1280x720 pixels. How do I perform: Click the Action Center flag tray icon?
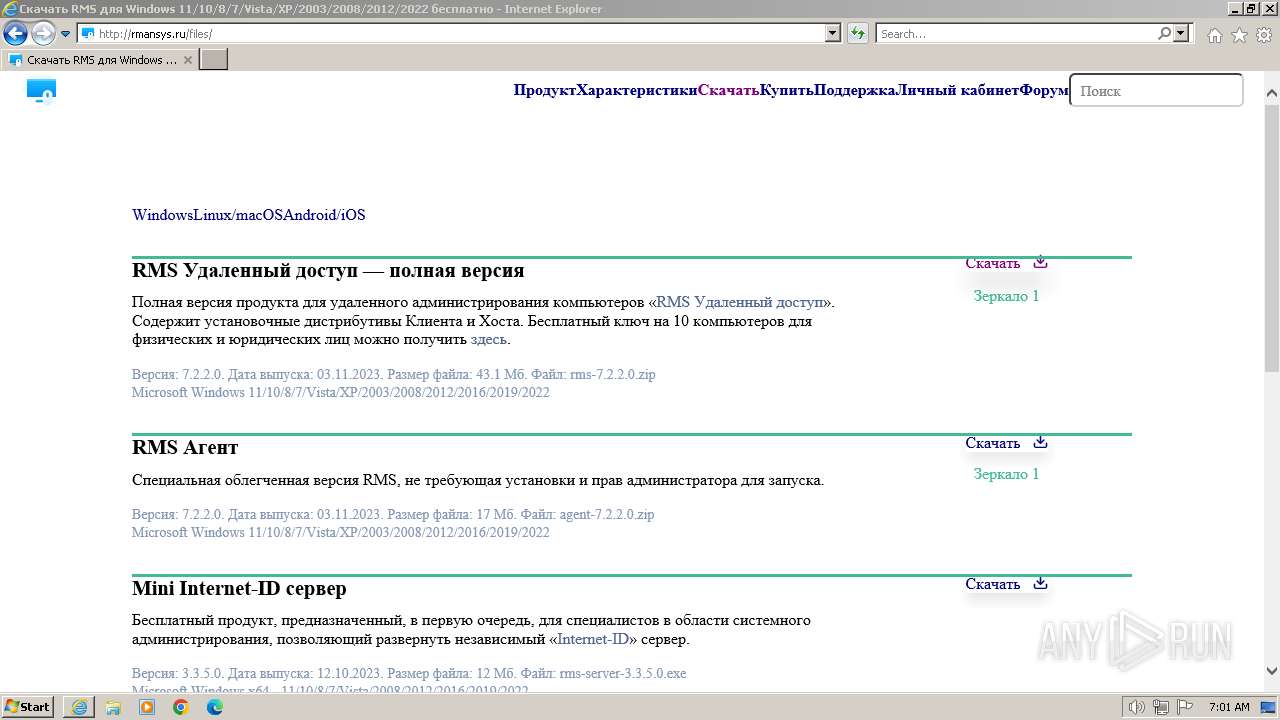pos(1187,707)
